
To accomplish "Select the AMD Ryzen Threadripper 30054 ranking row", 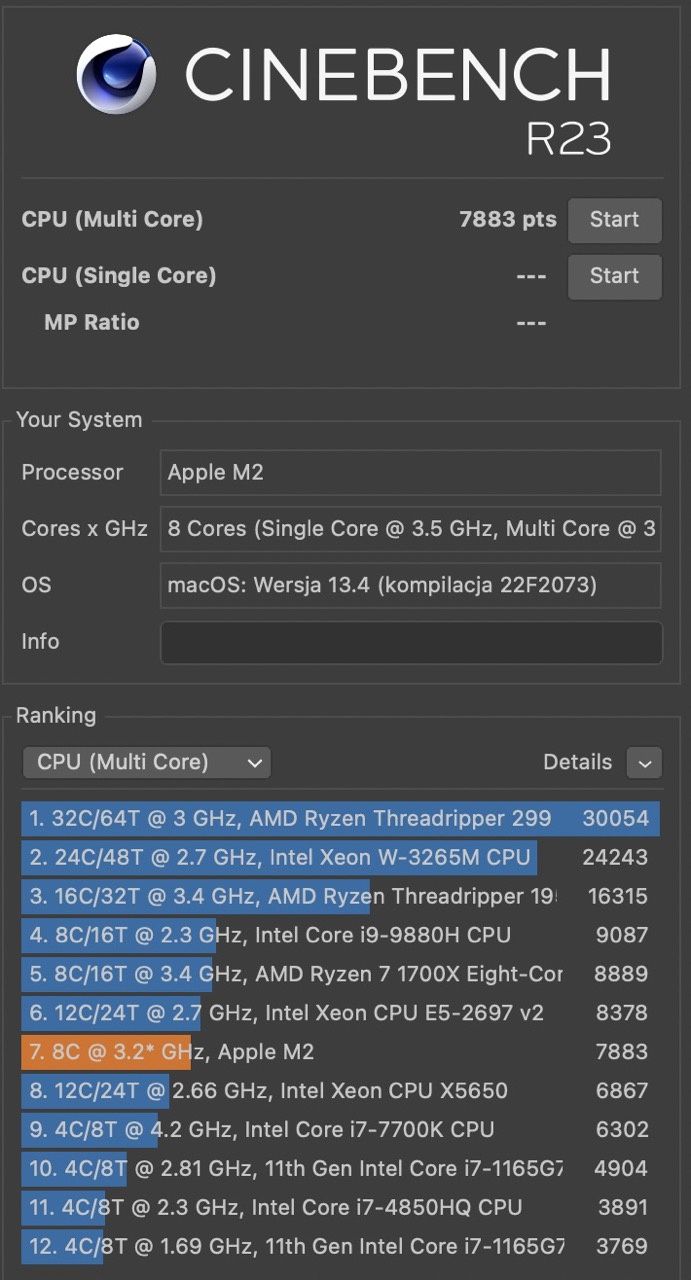I will (x=340, y=818).
